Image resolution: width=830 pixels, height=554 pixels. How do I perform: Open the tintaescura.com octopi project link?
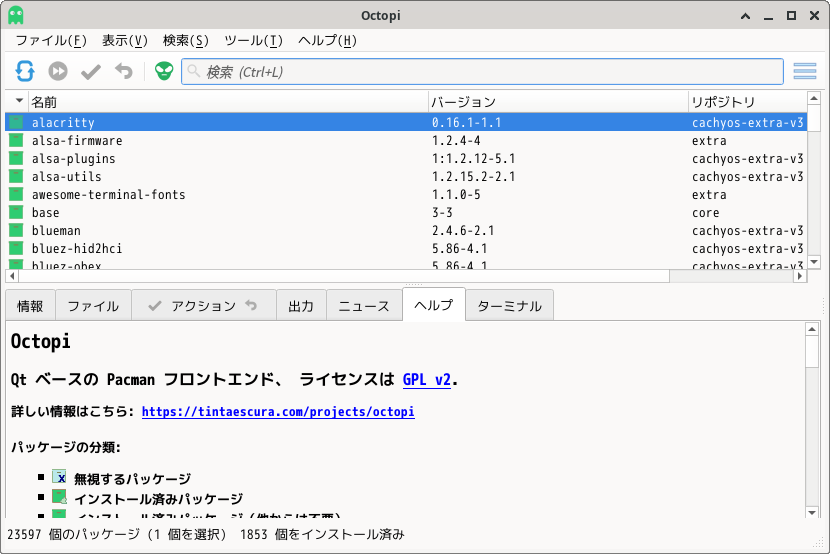coord(278,412)
